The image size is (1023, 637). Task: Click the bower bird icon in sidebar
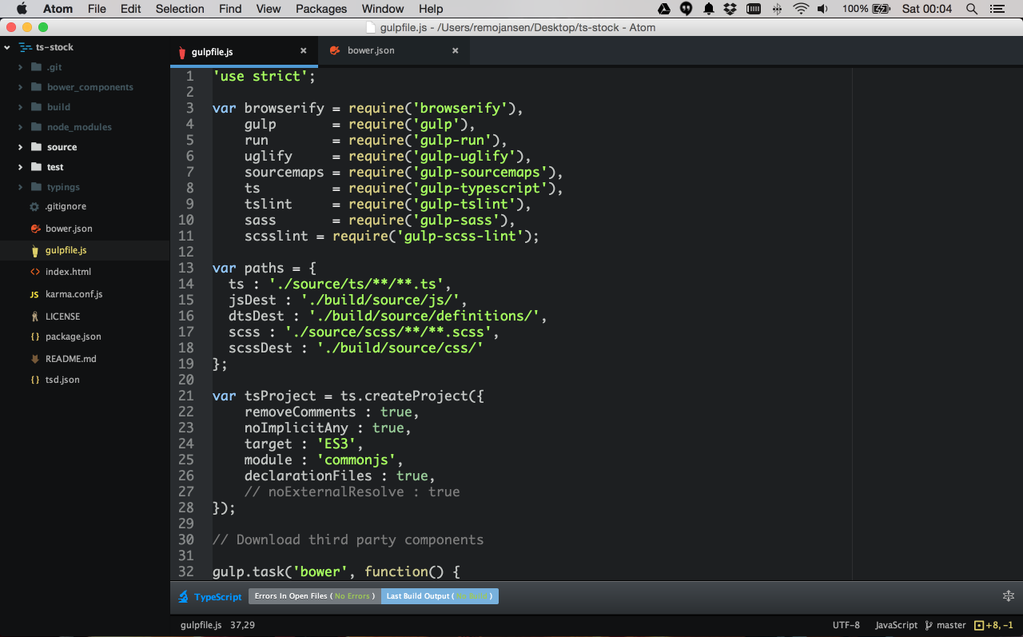tap(35, 229)
